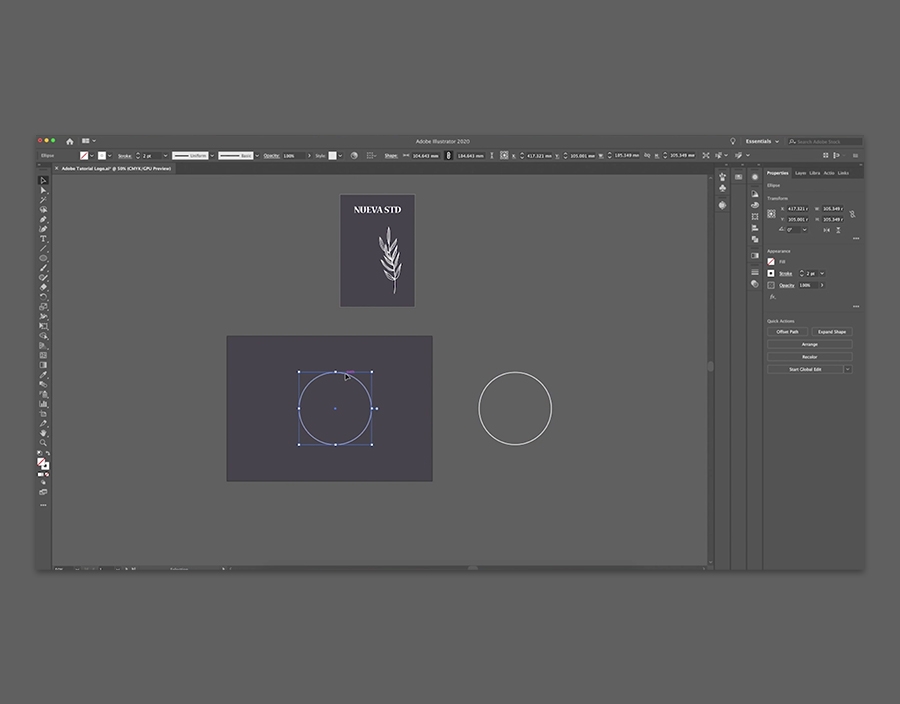Open the Uniform variable width profile dropdown

click(212, 155)
